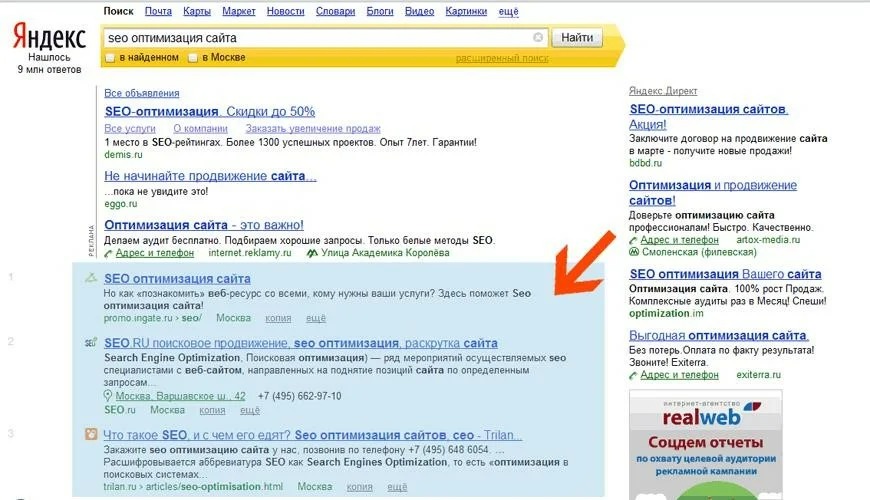Toggle the 'в Москве' checkbox

193,58
